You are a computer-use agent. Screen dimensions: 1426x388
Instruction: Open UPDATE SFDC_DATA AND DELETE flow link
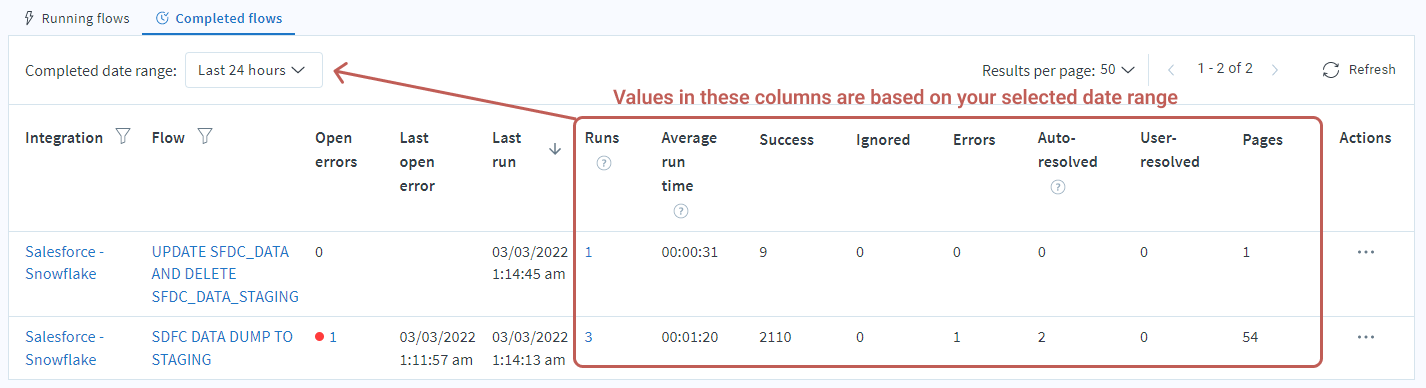225,274
